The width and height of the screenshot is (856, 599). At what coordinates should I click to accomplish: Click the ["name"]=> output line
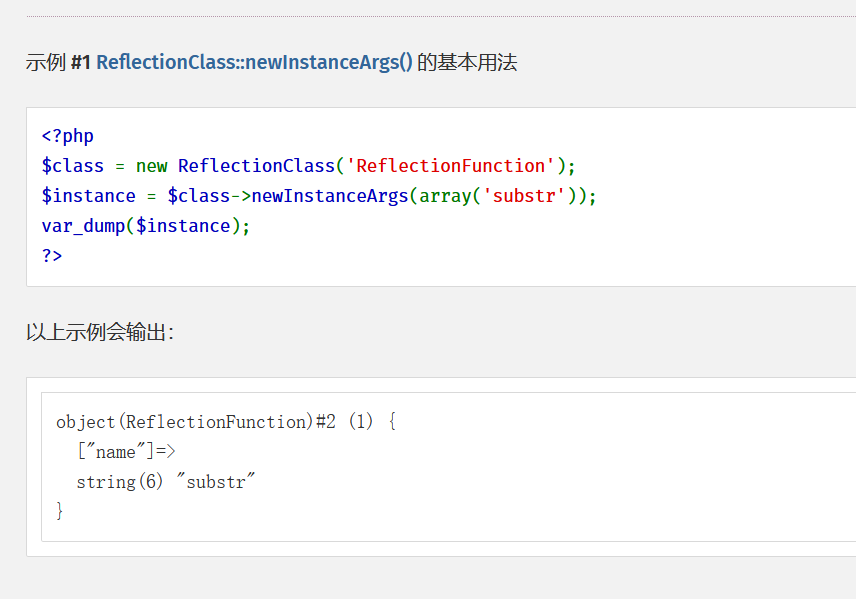point(126,452)
